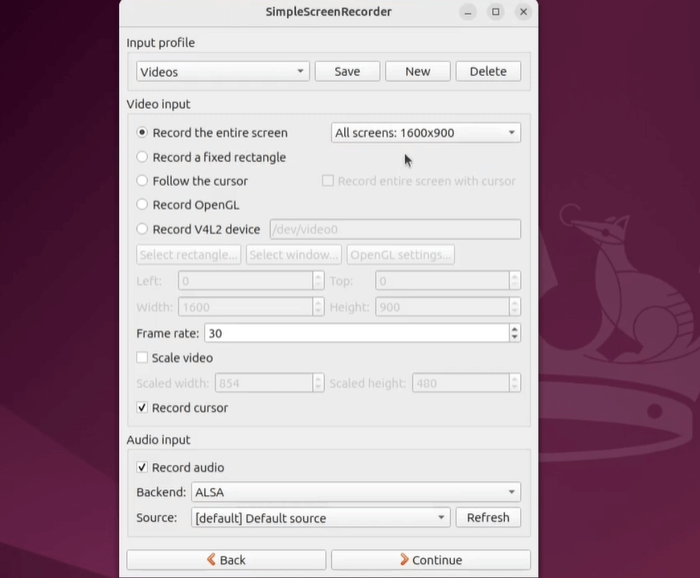This screenshot has width=700, height=578.
Task: Click the SimpleScreenRecorder title text
Action: (329, 12)
